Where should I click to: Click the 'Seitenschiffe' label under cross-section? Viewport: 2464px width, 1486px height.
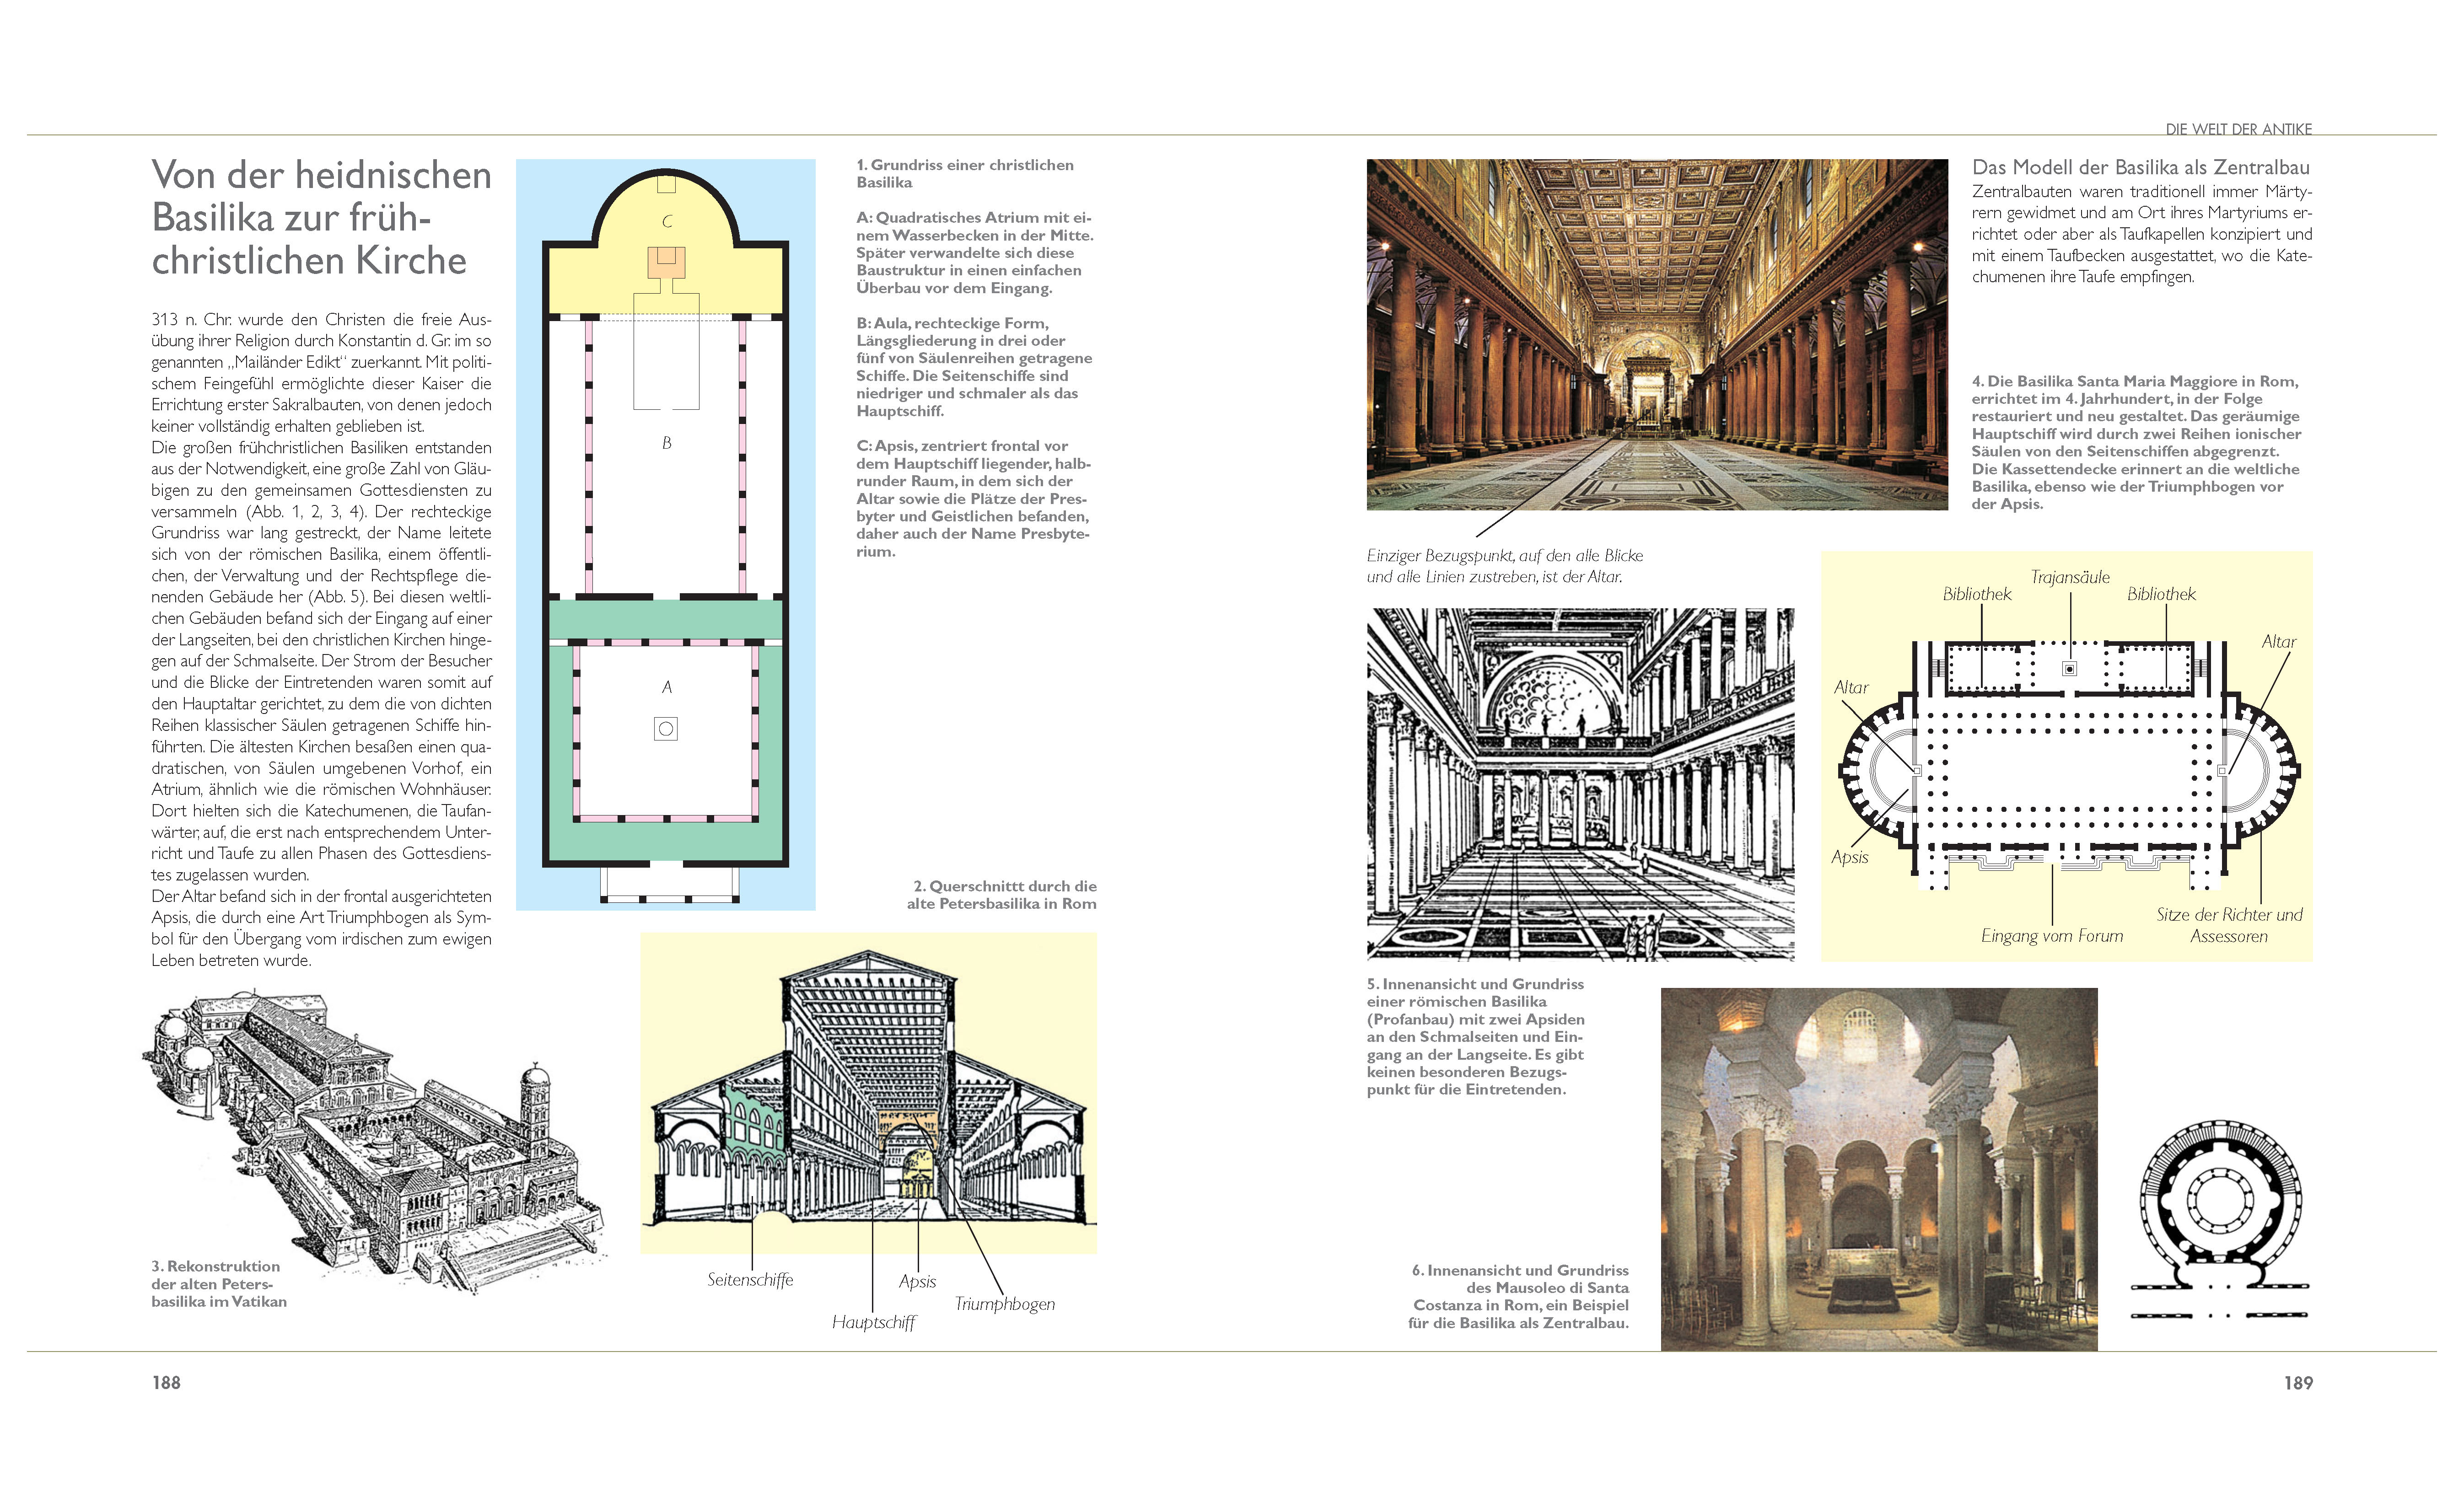tap(750, 1280)
